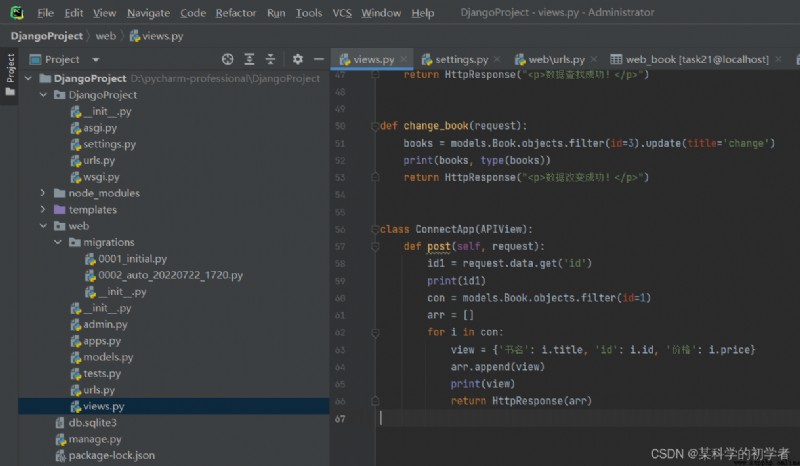Viewport: 800px width, 466px height.
Task: Open the Edit menu
Action: tap(73, 13)
